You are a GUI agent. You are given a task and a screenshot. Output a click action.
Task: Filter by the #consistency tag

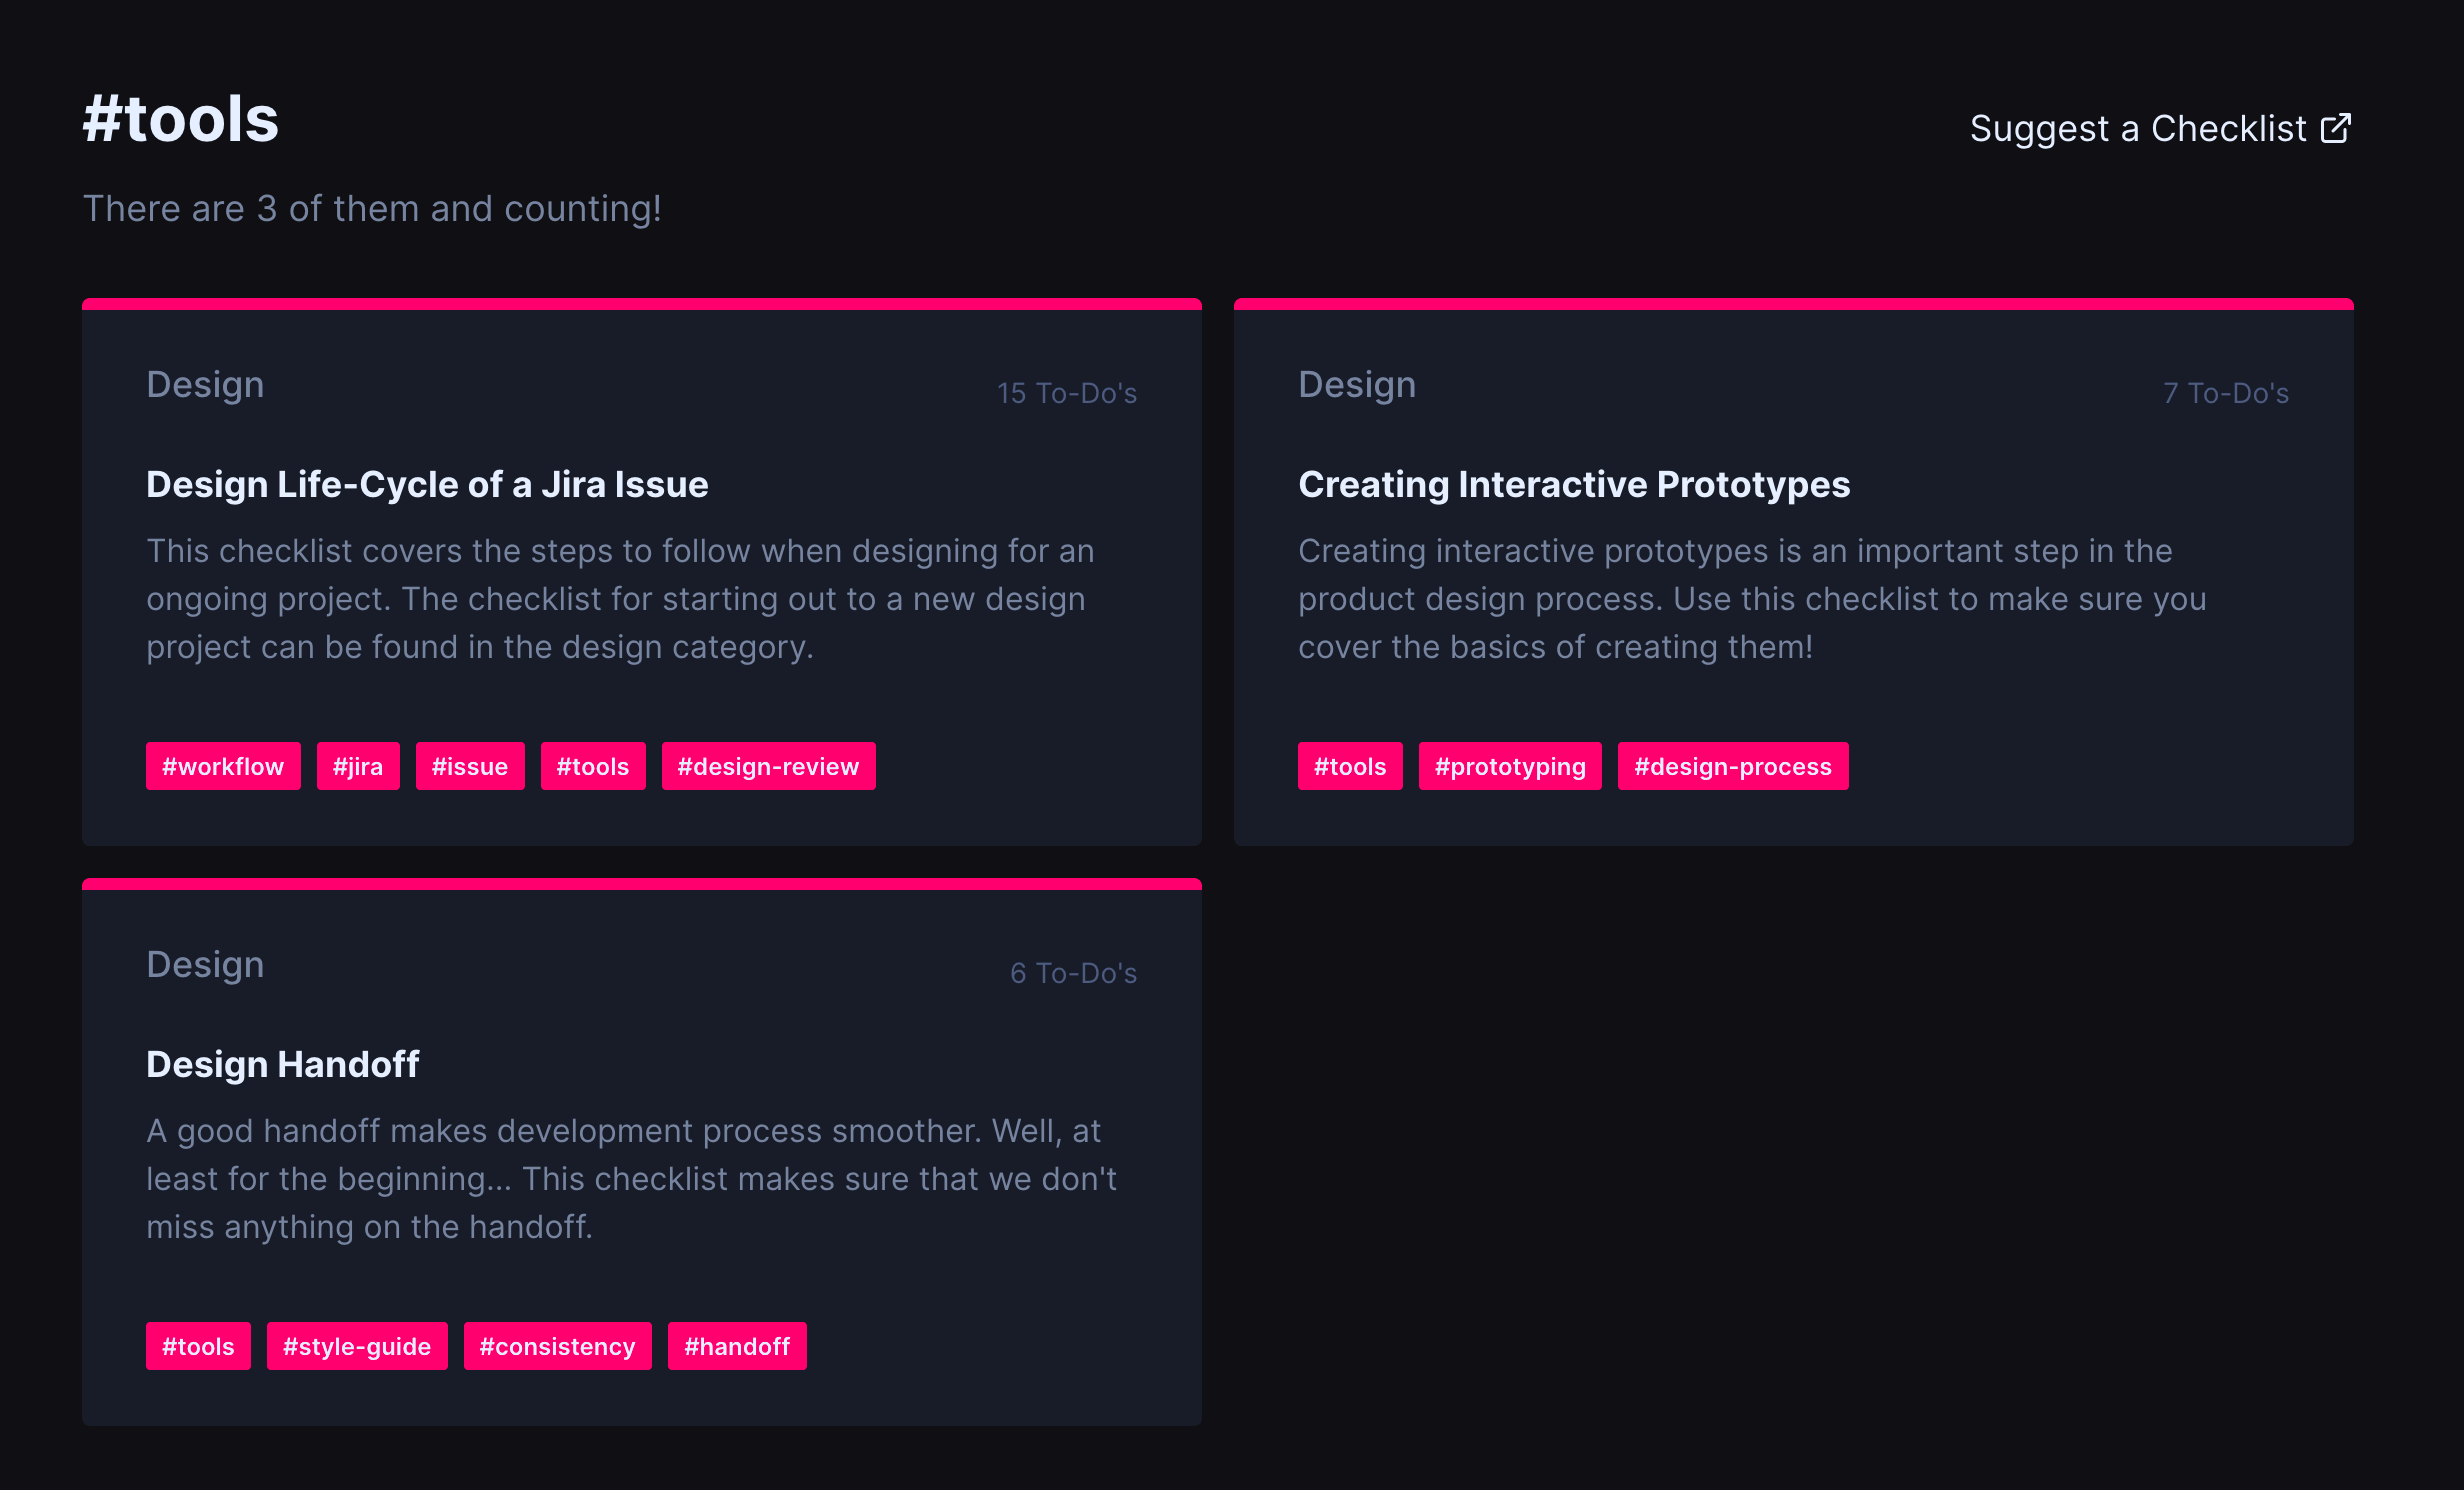click(557, 1347)
